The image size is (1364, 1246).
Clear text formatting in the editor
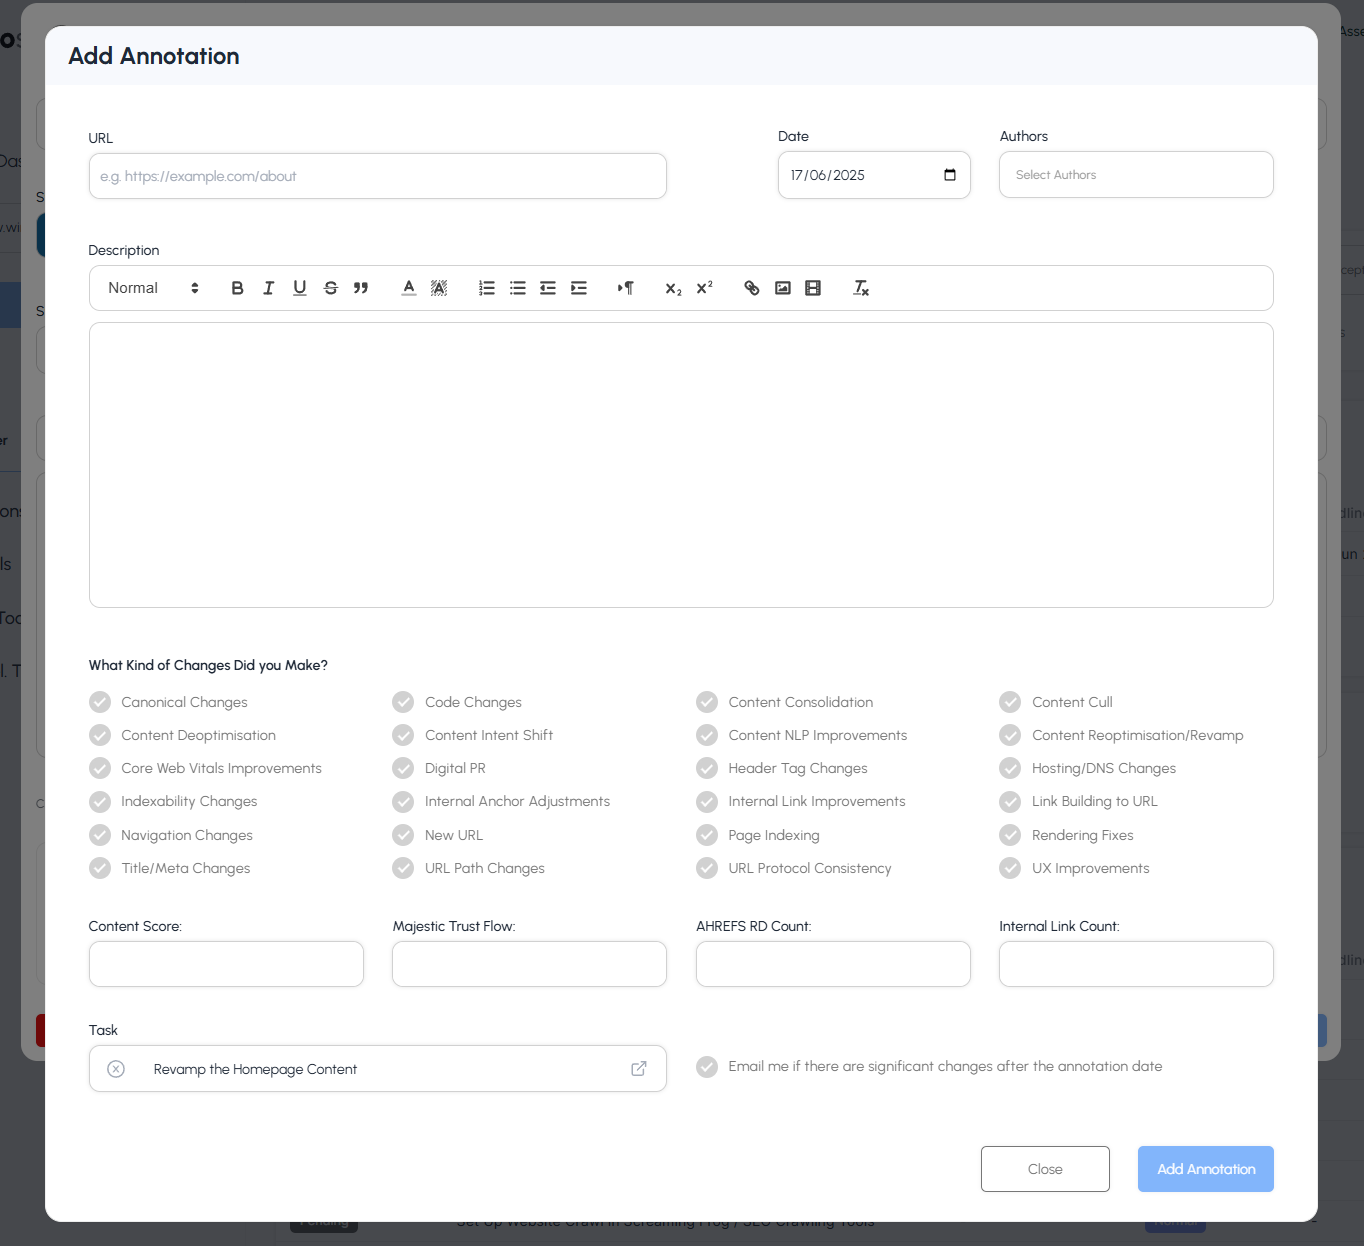point(860,288)
